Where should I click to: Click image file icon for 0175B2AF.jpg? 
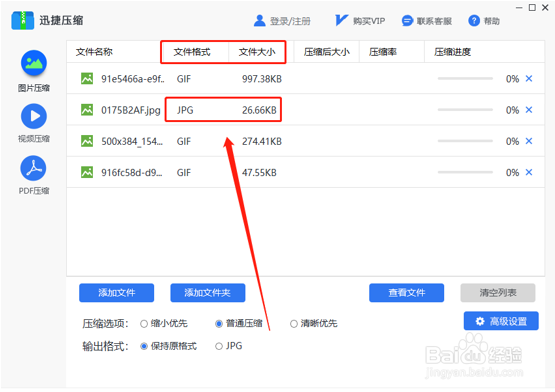[87, 110]
